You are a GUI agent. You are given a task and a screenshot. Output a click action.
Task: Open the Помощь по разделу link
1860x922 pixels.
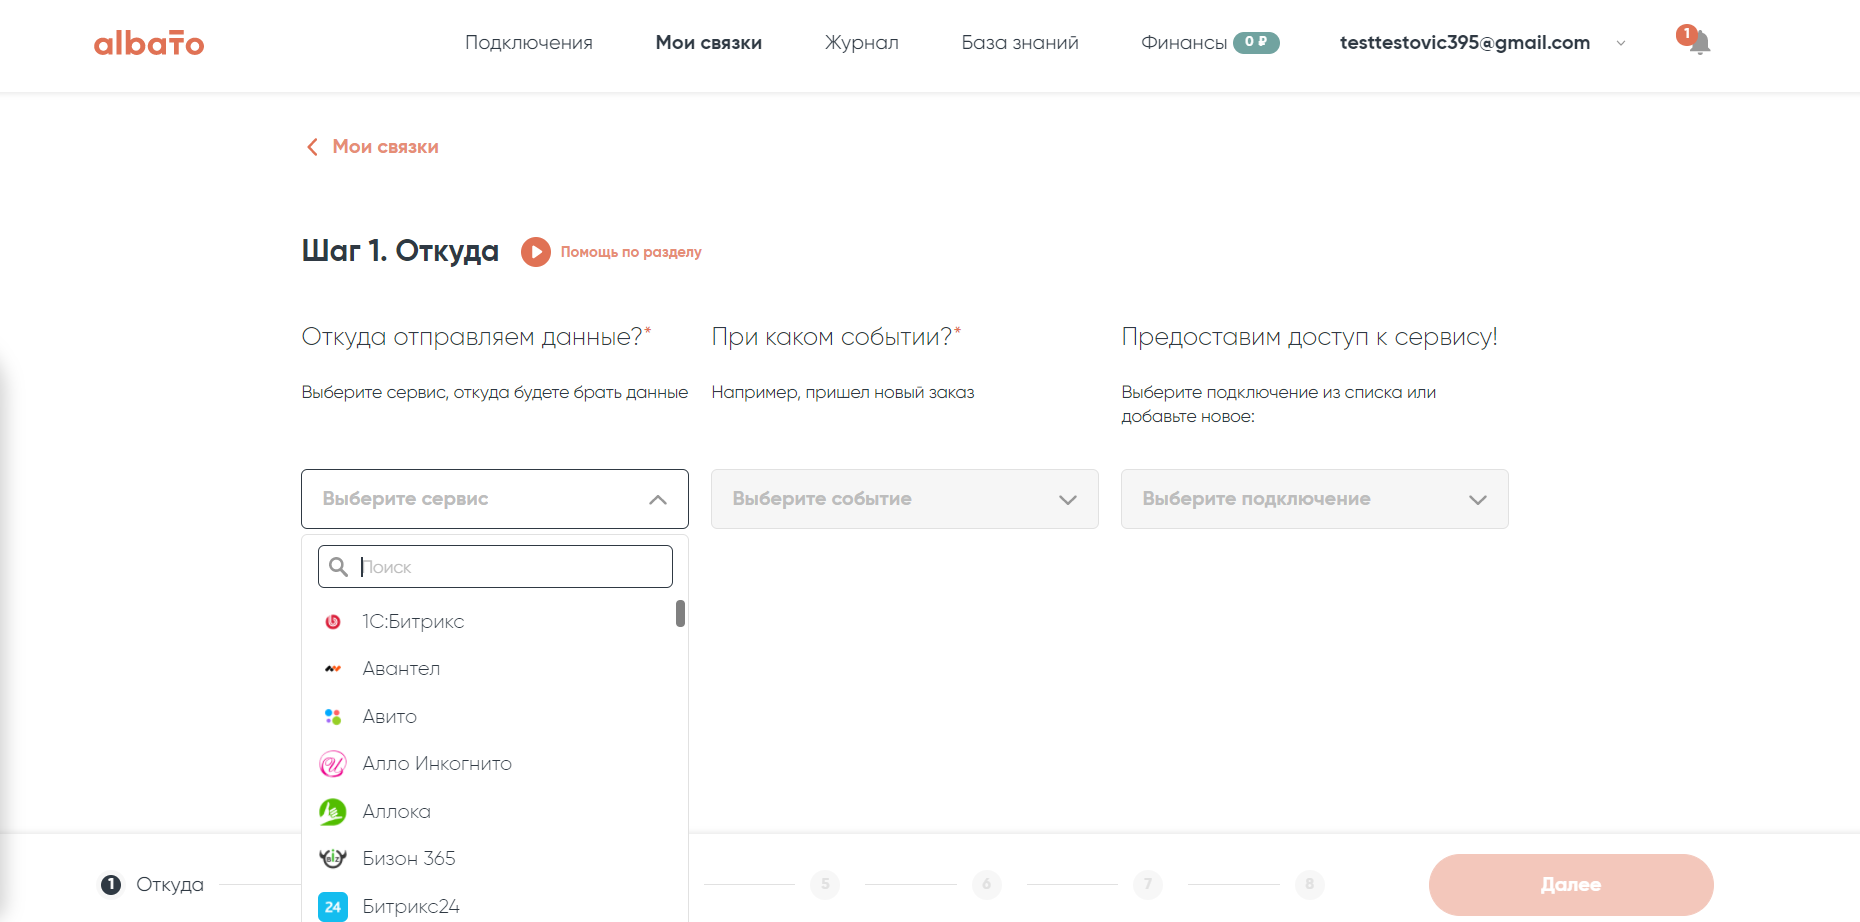631,252
